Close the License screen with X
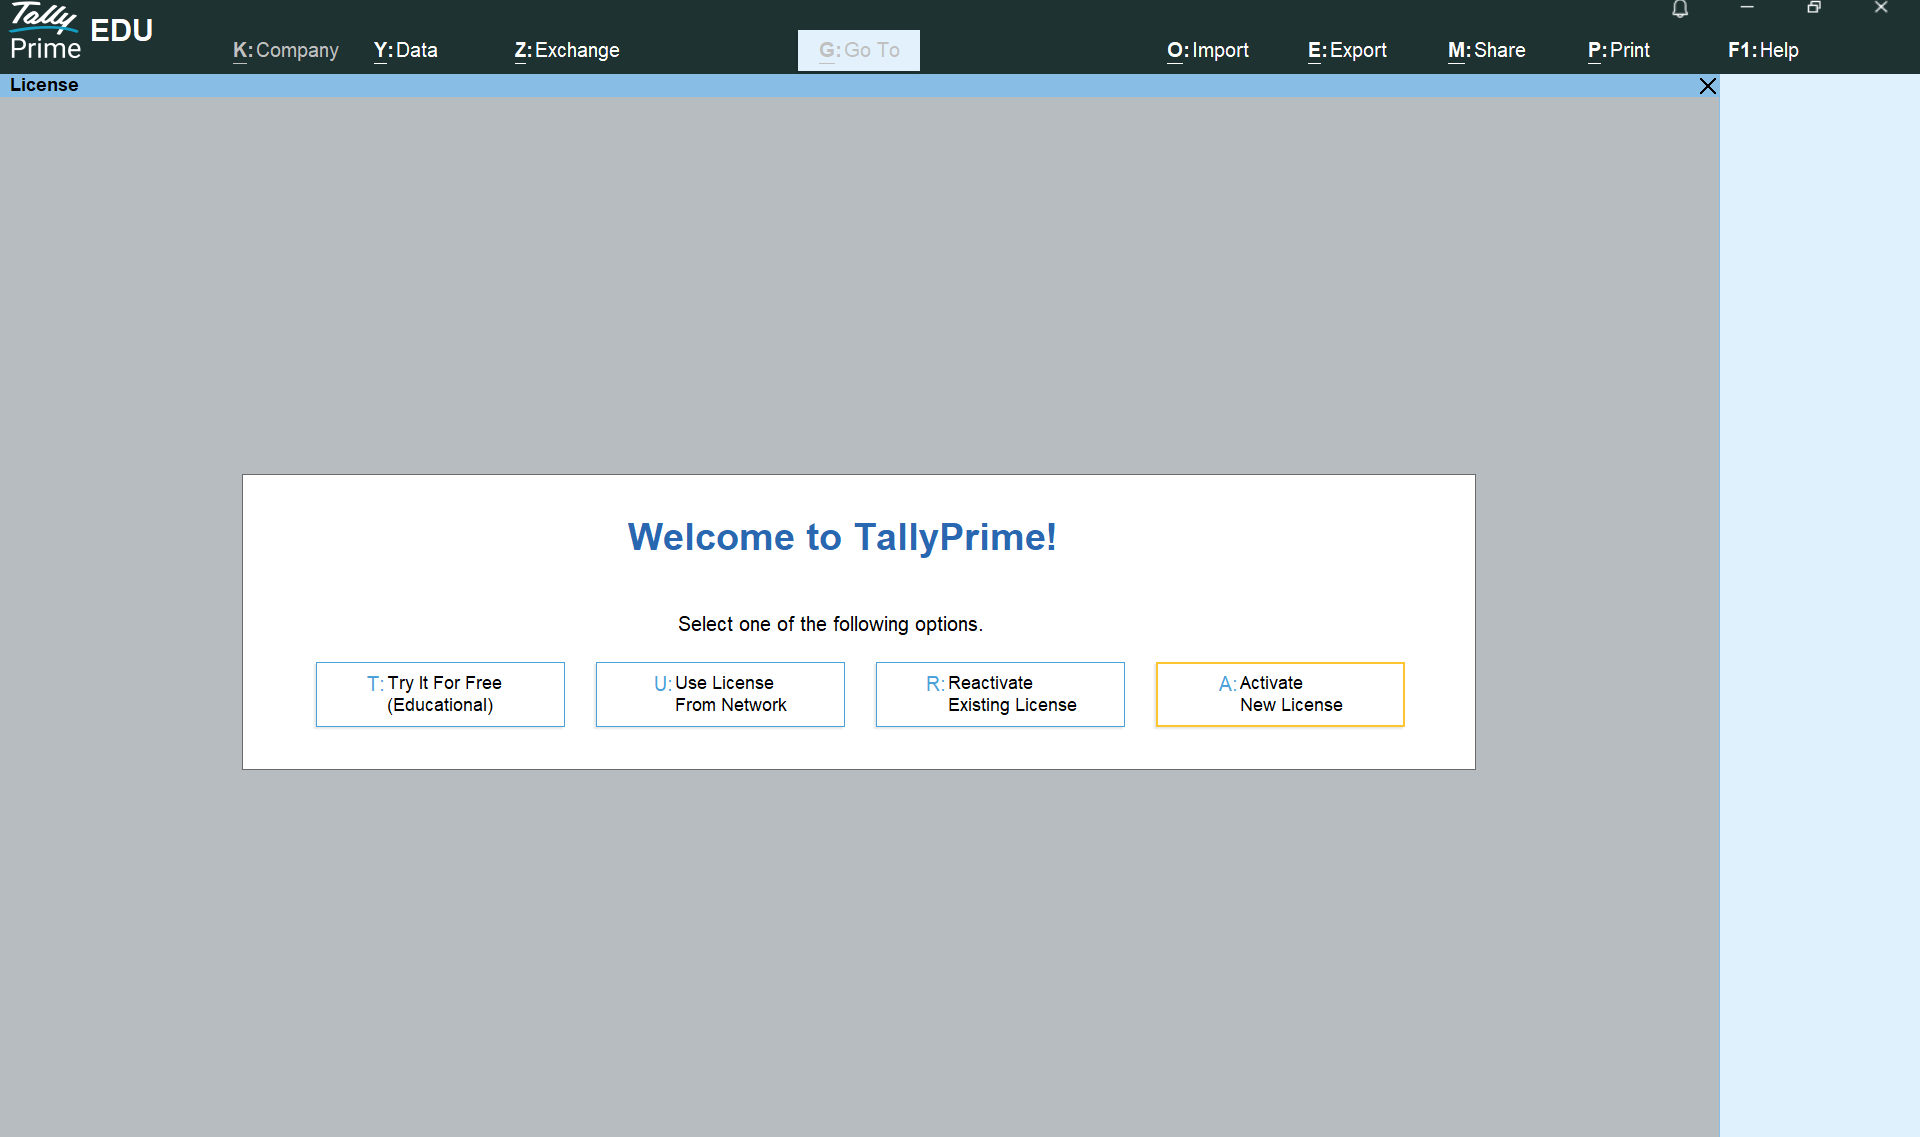 1708,86
